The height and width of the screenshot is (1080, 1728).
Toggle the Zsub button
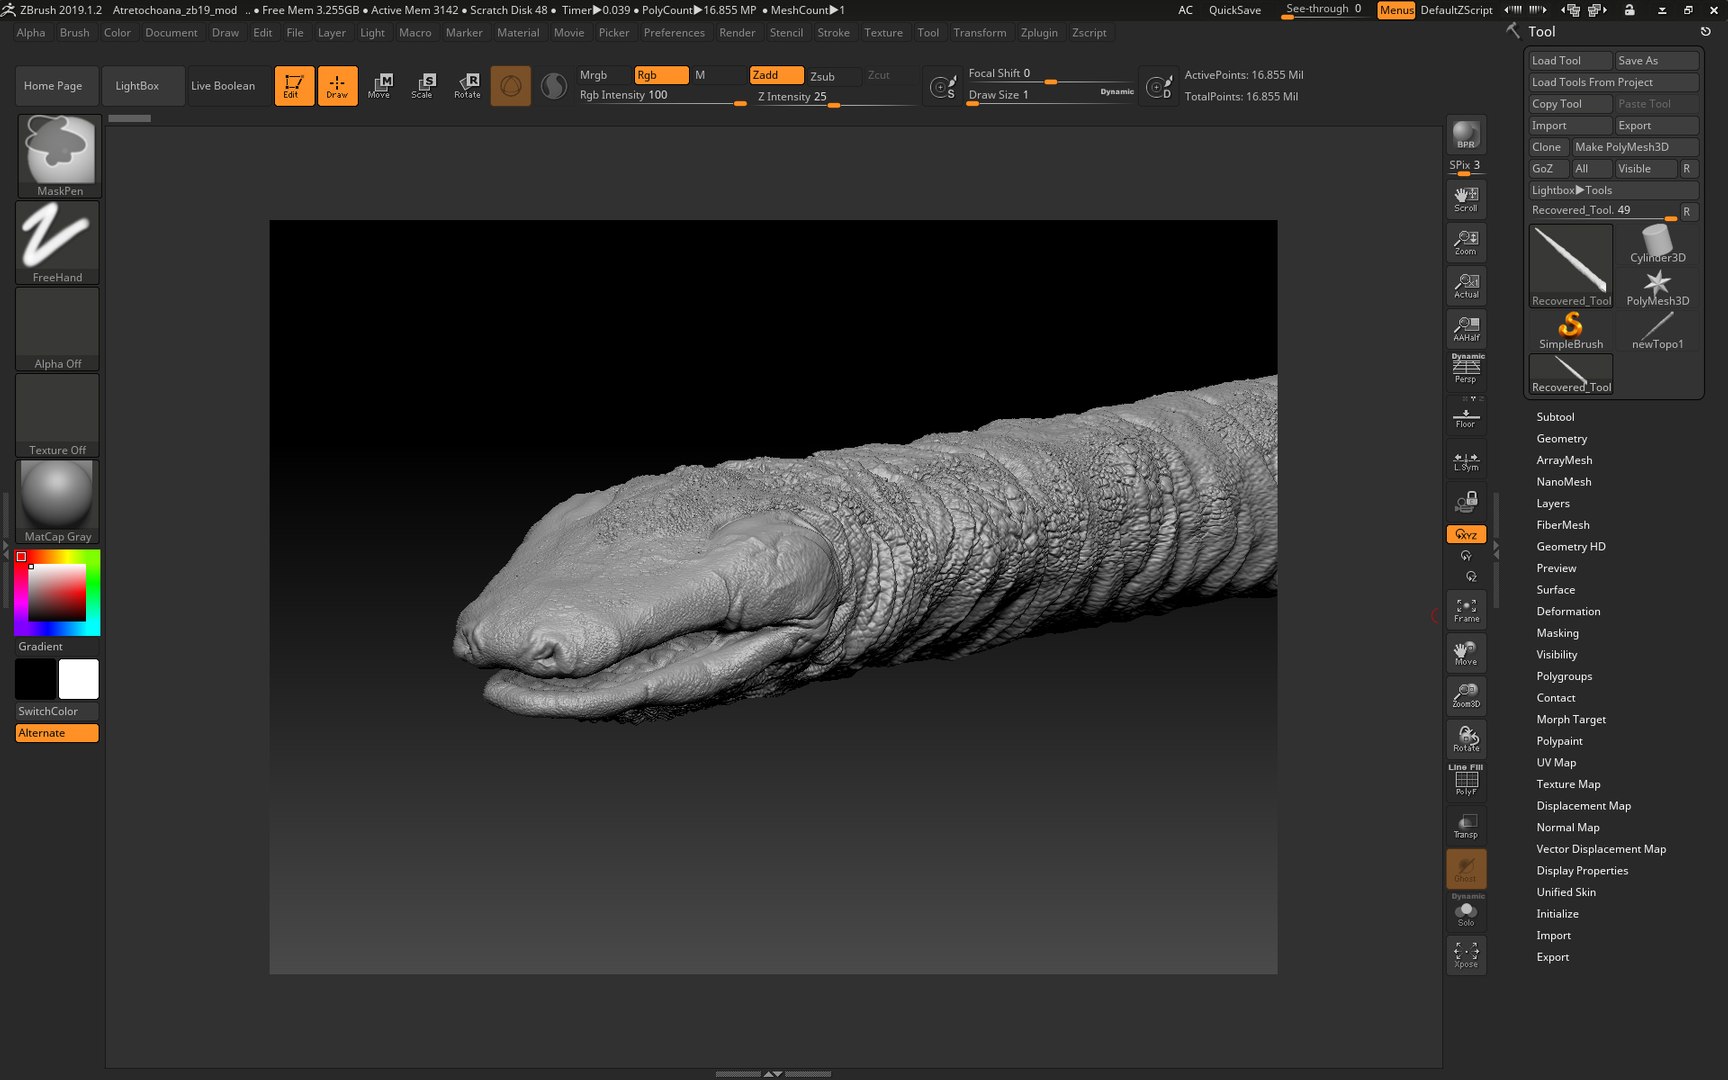click(834, 76)
